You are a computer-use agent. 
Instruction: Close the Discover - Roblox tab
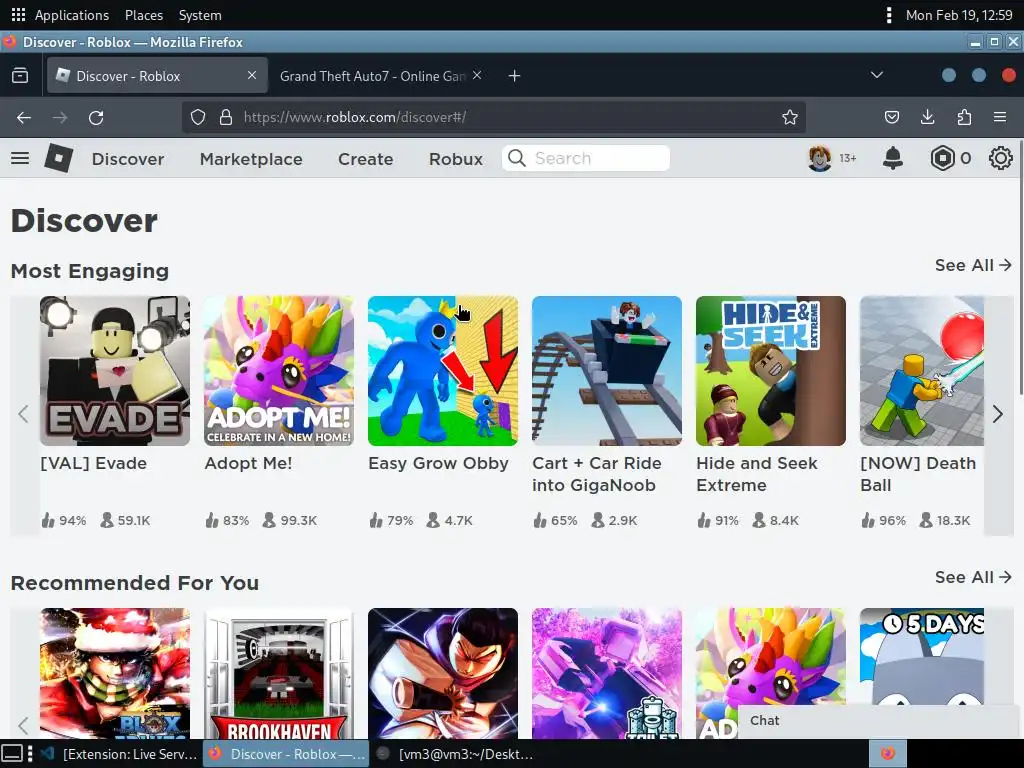click(x=252, y=76)
